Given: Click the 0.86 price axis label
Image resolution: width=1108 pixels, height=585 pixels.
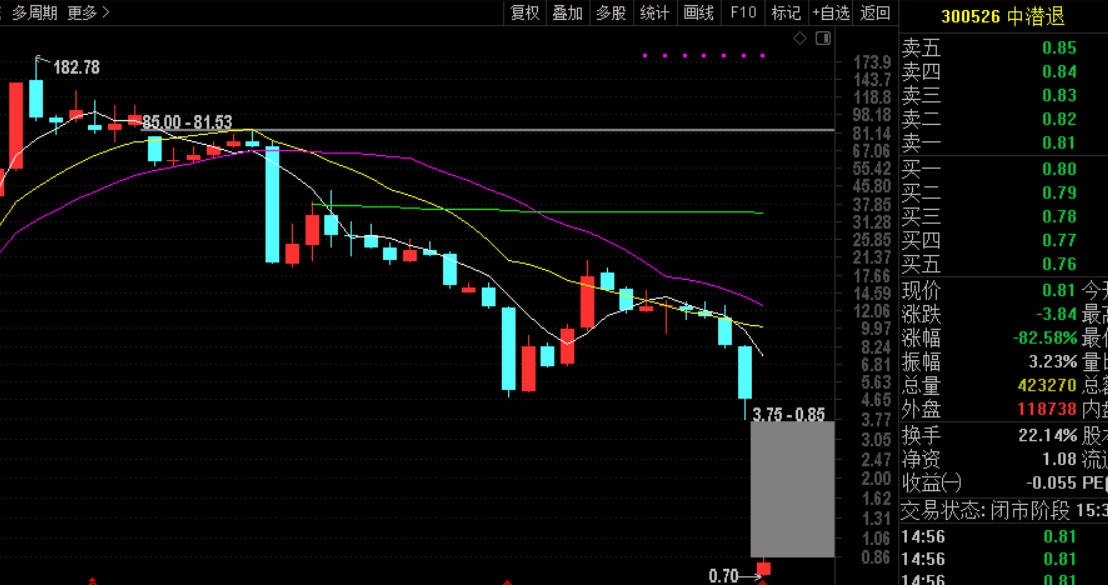Looking at the screenshot, I should tap(876, 557).
